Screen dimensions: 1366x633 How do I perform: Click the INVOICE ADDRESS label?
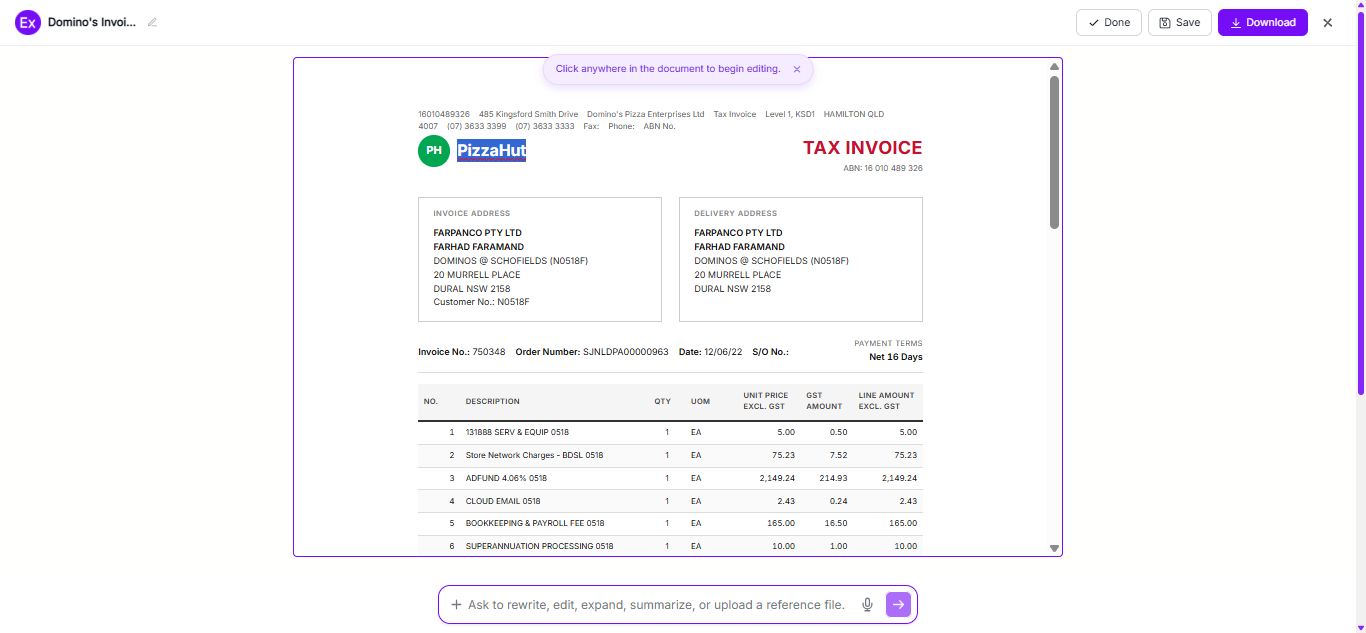472,213
